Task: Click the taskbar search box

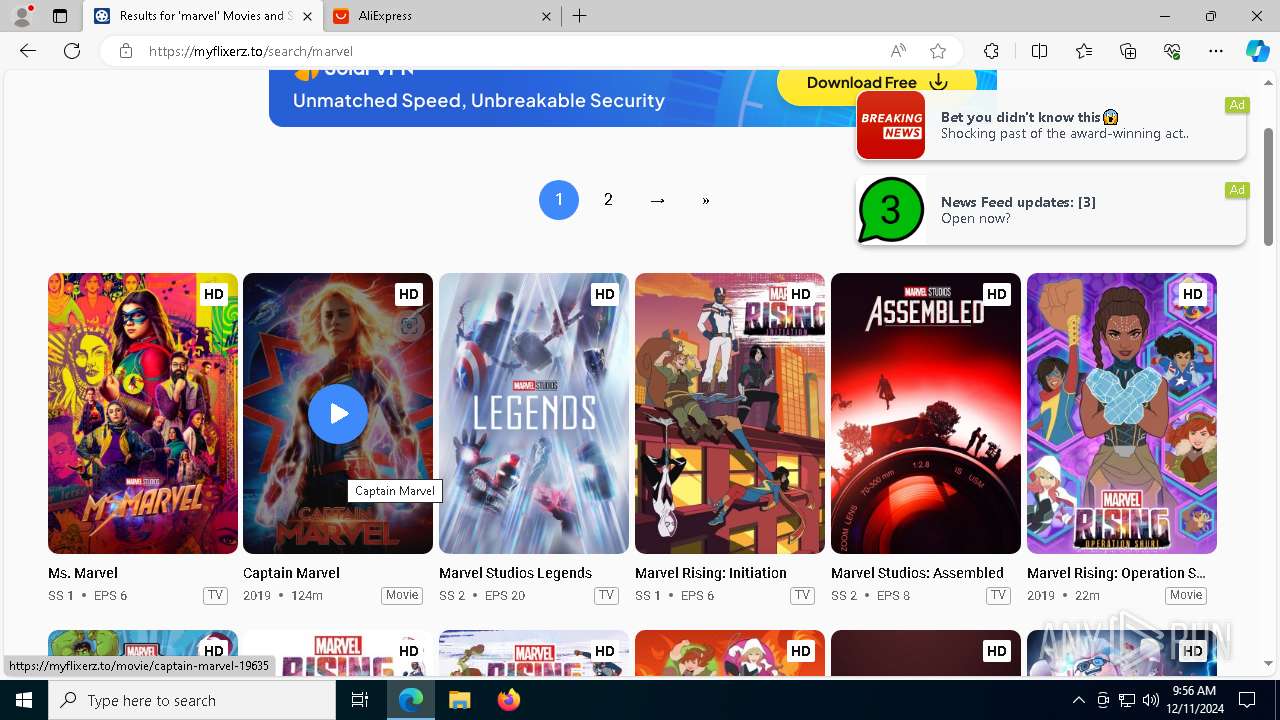Action: pyautogui.click(x=192, y=700)
